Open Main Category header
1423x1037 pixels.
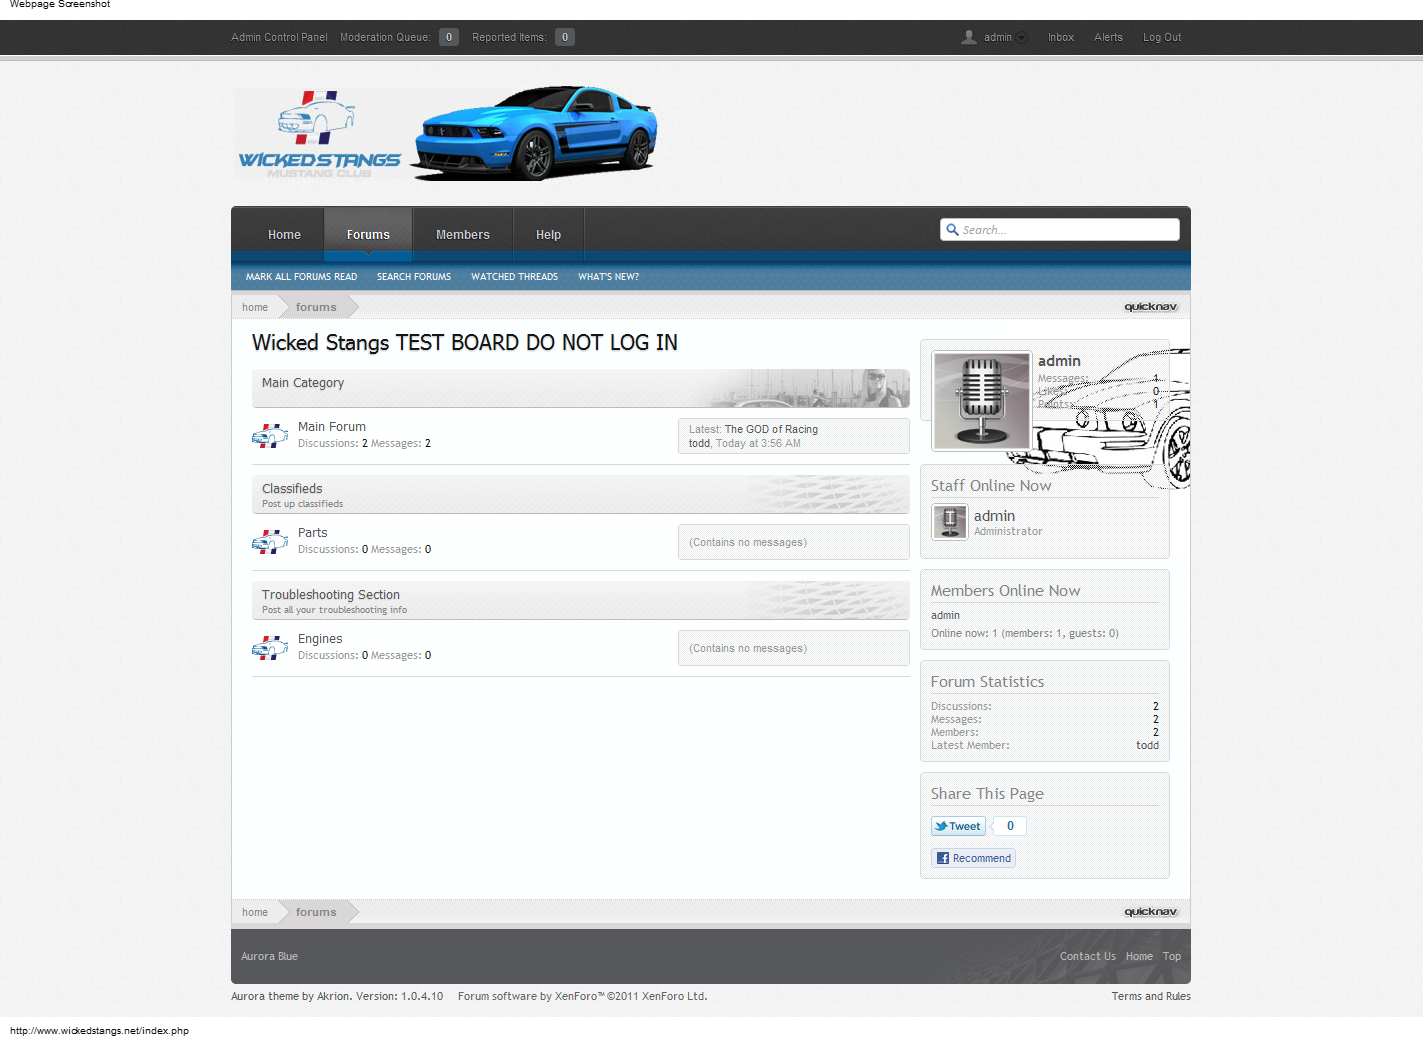coord(303,383)
